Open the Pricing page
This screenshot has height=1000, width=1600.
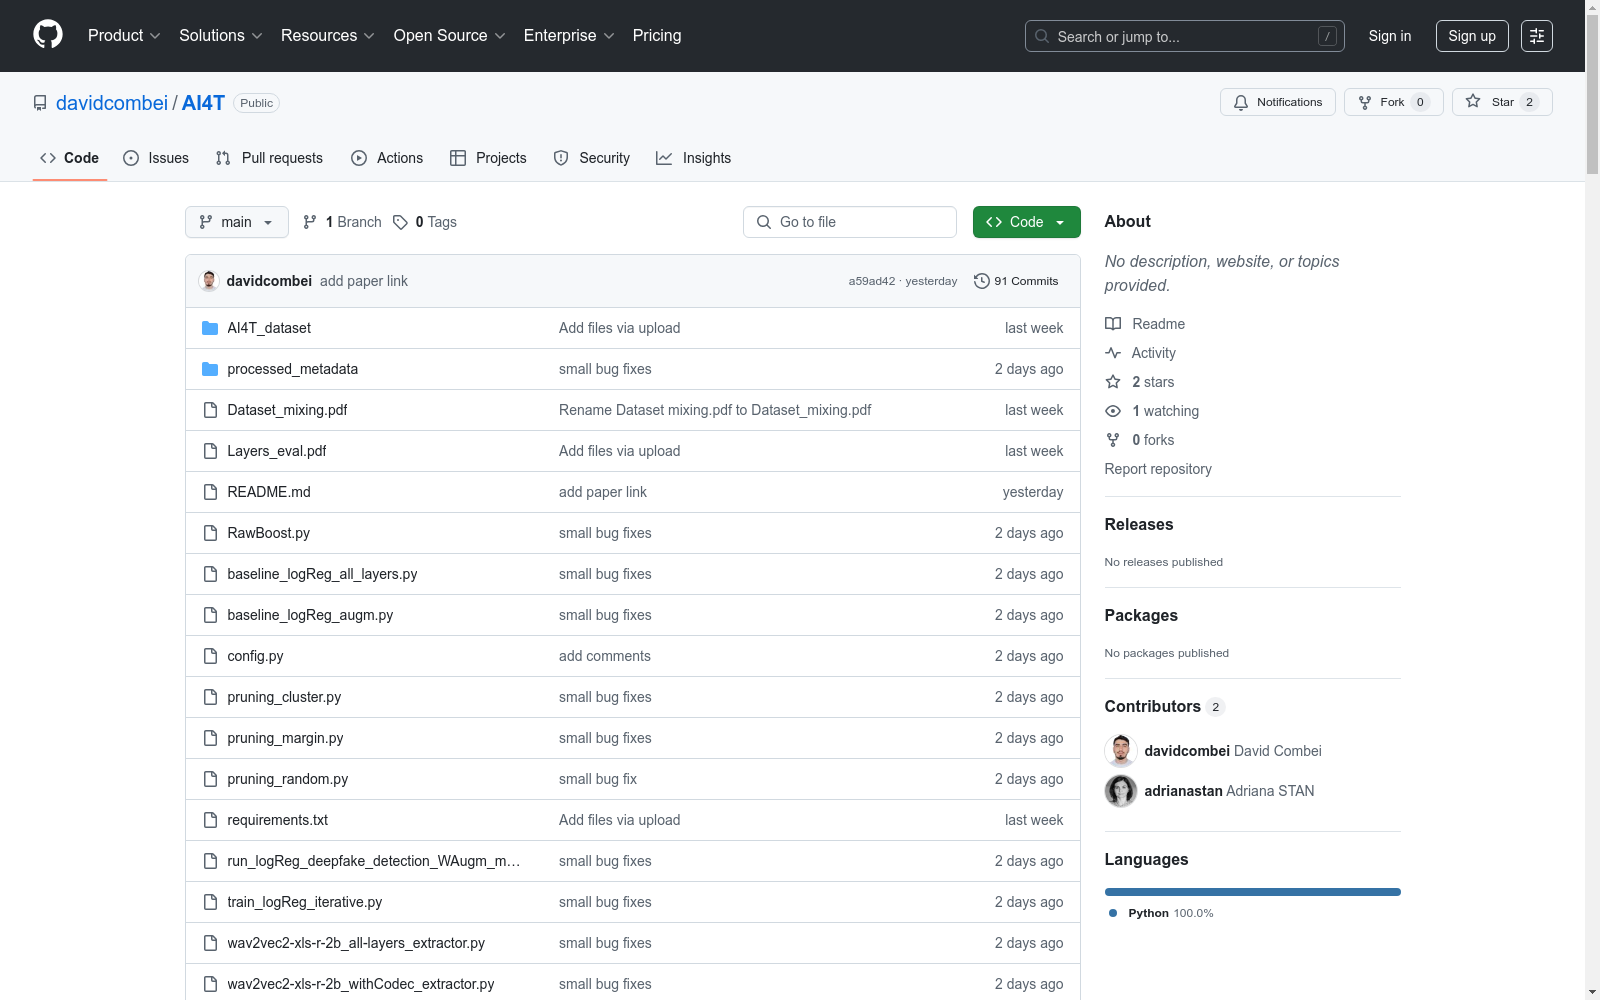(657, 36)
